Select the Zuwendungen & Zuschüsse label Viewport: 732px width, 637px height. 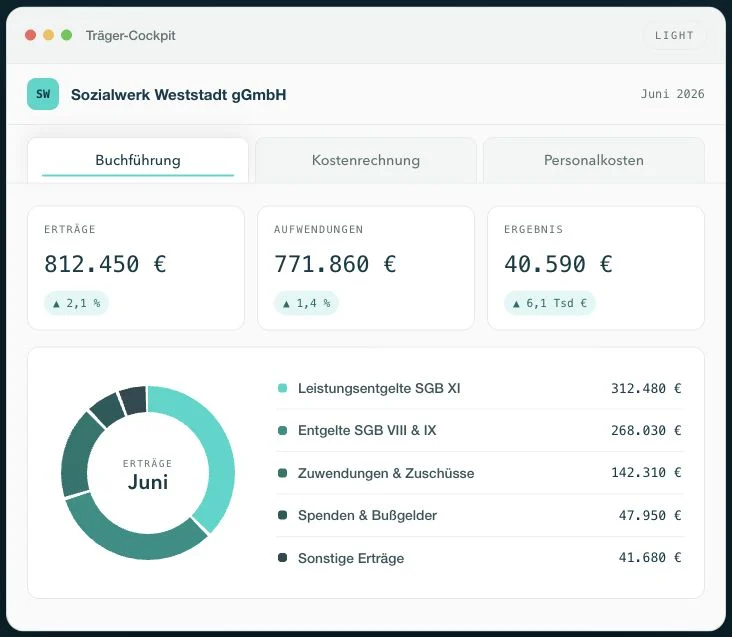click(386, 473)
